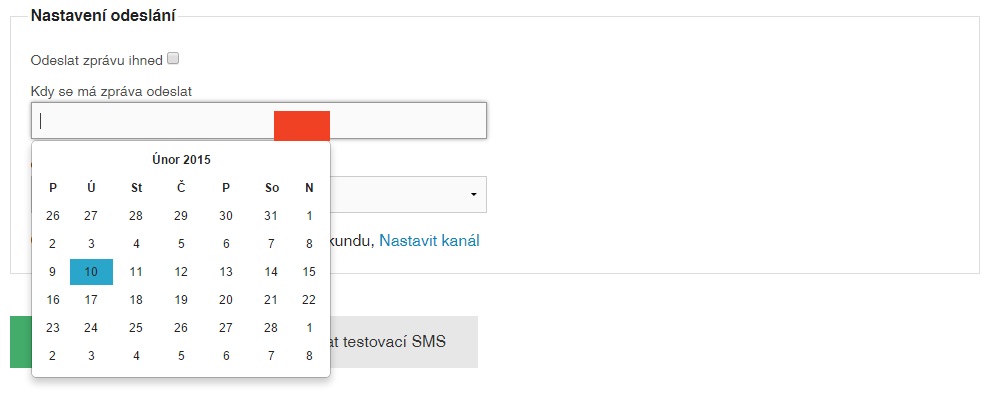Choose date 25 in the calendar
991x395 pixels.
coord(136,327)
